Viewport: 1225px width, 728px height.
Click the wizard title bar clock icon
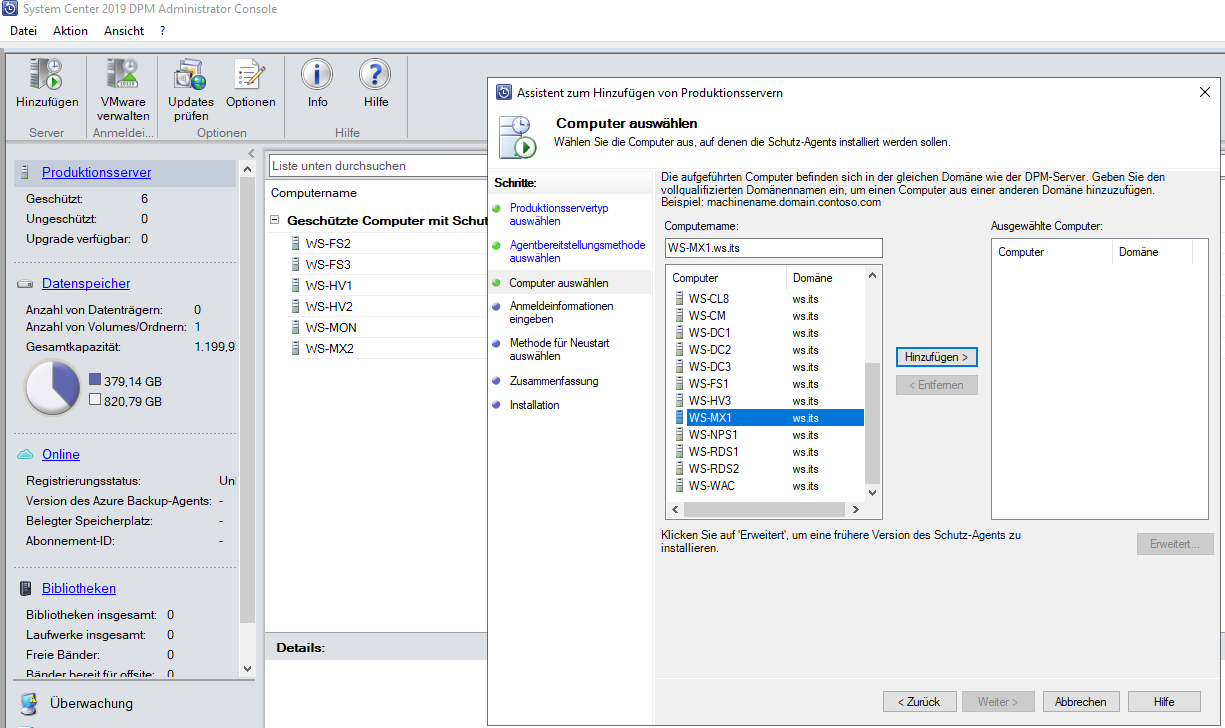[504, 92]
